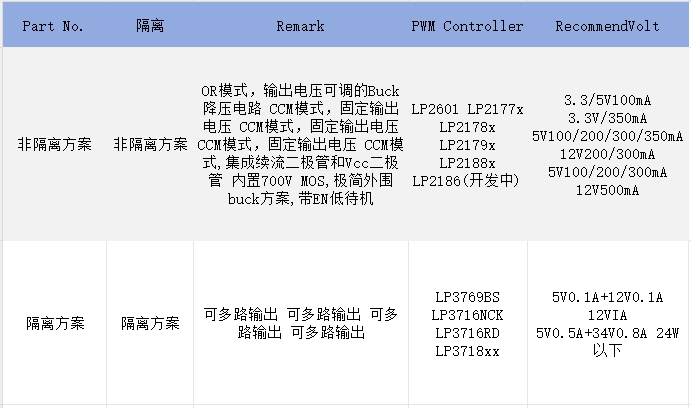This screenshot has height=408, width=691.
Task: Select the 隔离 column header
Action: (150, 27)
